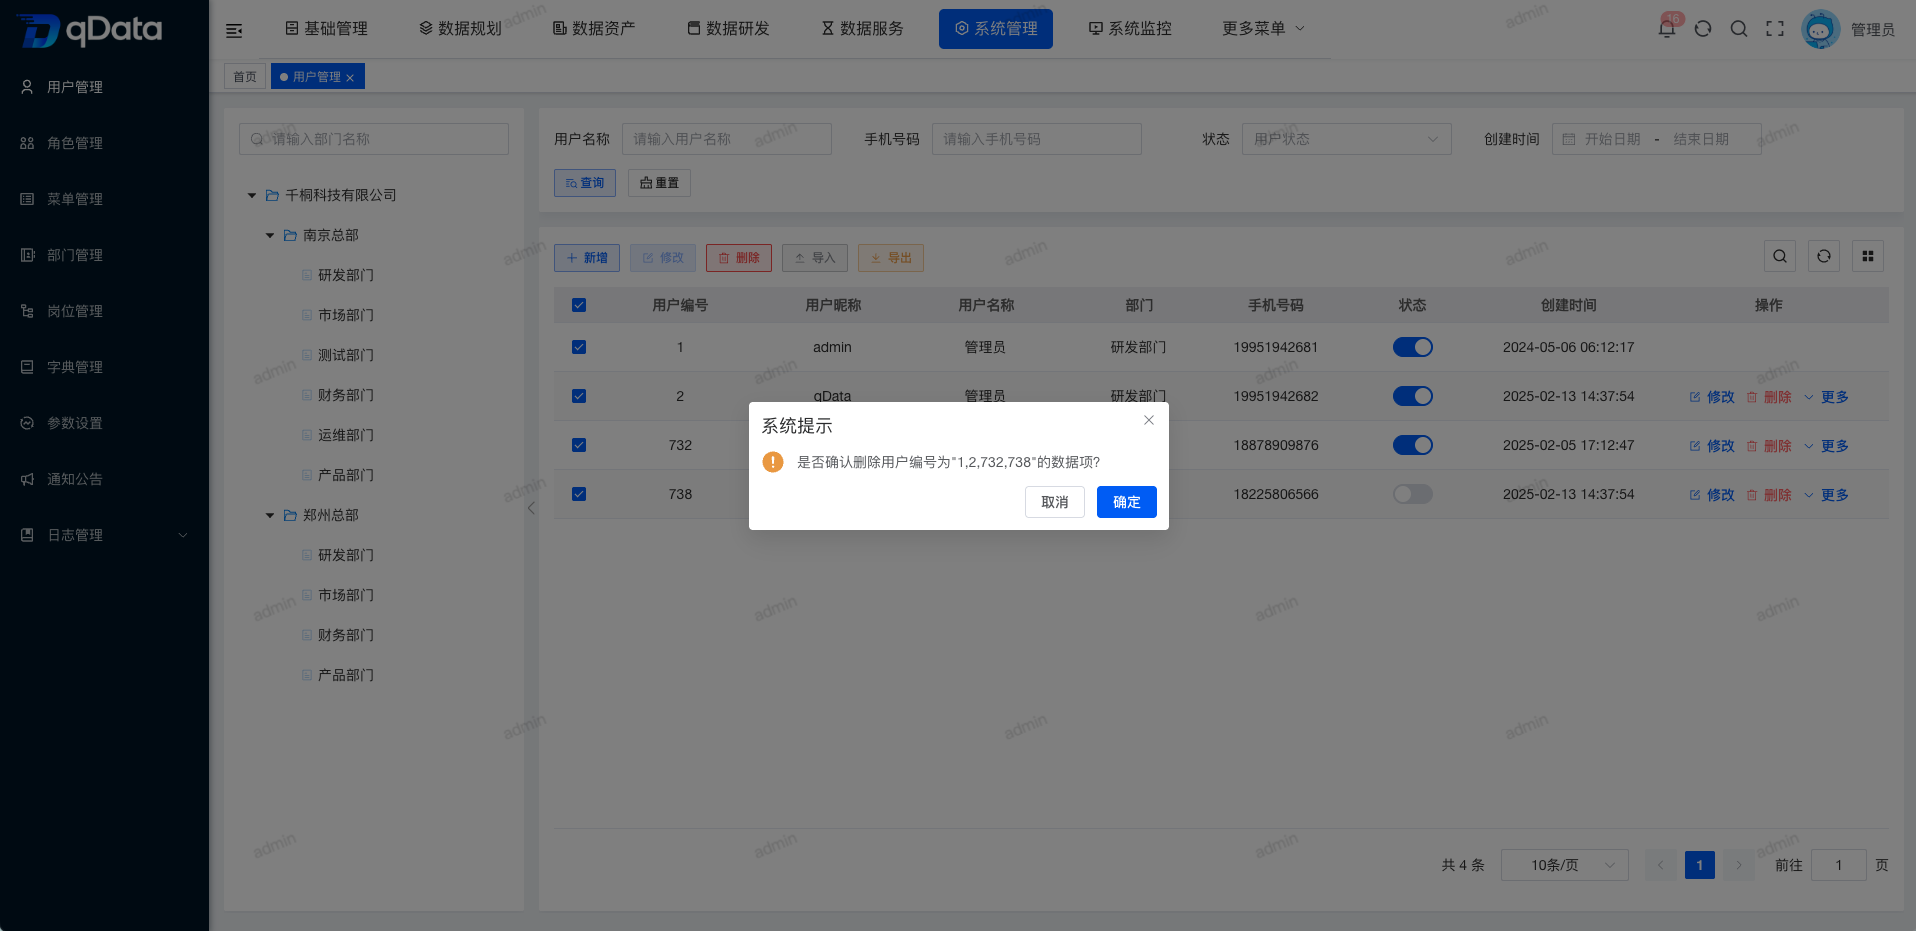Uncheck row checkbox for user 1
The height and width of the screenshot is (931, 1916).
click(579, 347)
